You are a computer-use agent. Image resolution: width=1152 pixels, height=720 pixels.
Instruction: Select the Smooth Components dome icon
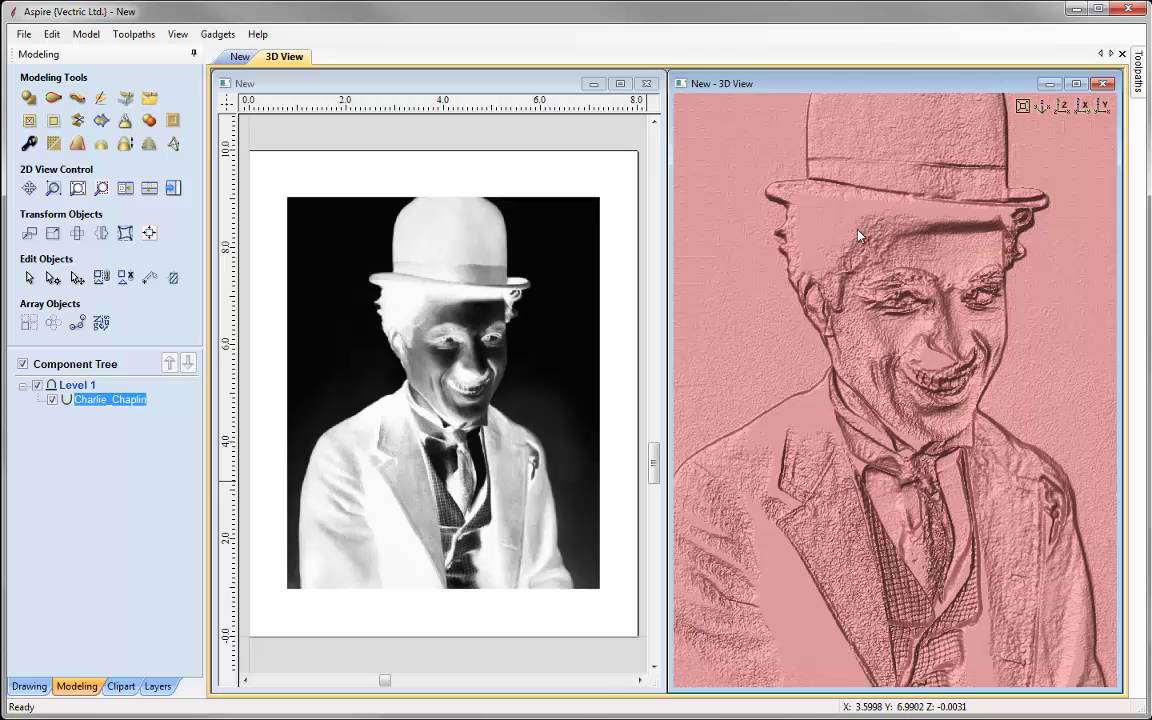[101, 144]
